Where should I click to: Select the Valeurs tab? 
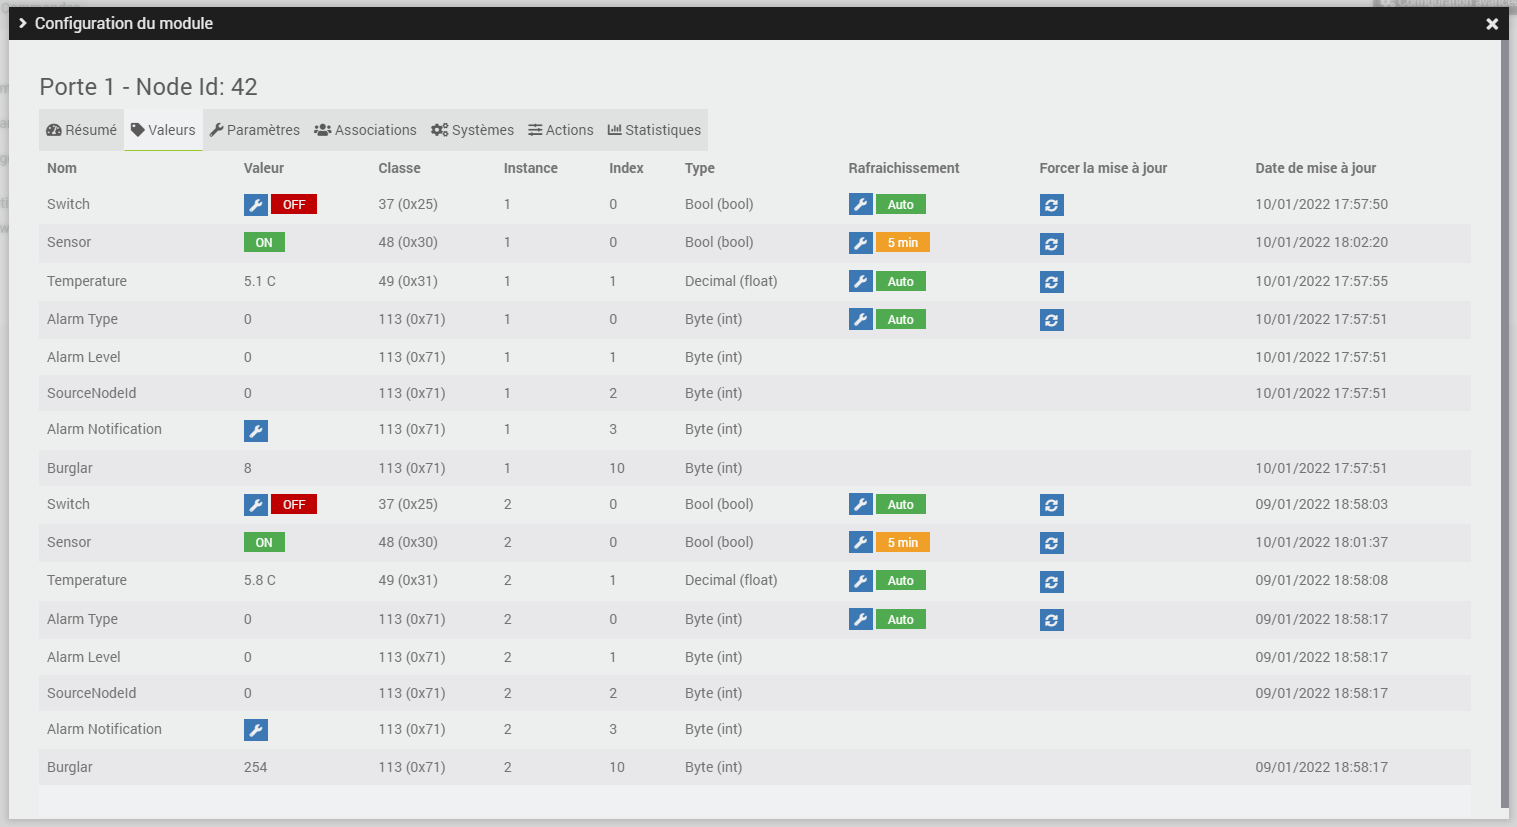[163, 130]
